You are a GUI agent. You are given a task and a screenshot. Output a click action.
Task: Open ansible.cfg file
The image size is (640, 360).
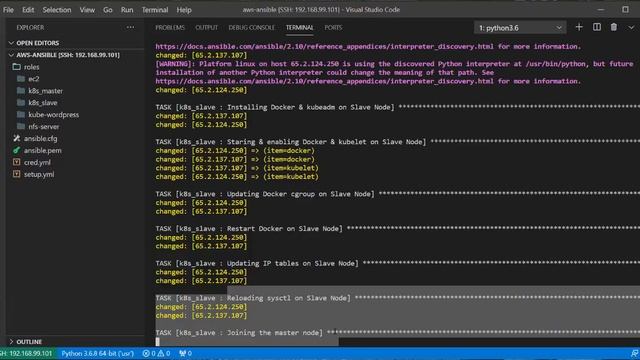40,139
